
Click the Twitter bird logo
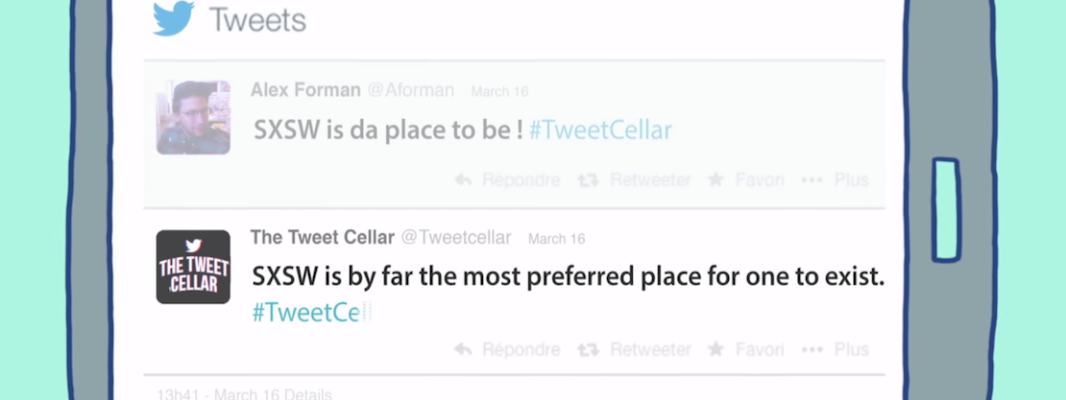pyautogui.click(x=173, y=20)
